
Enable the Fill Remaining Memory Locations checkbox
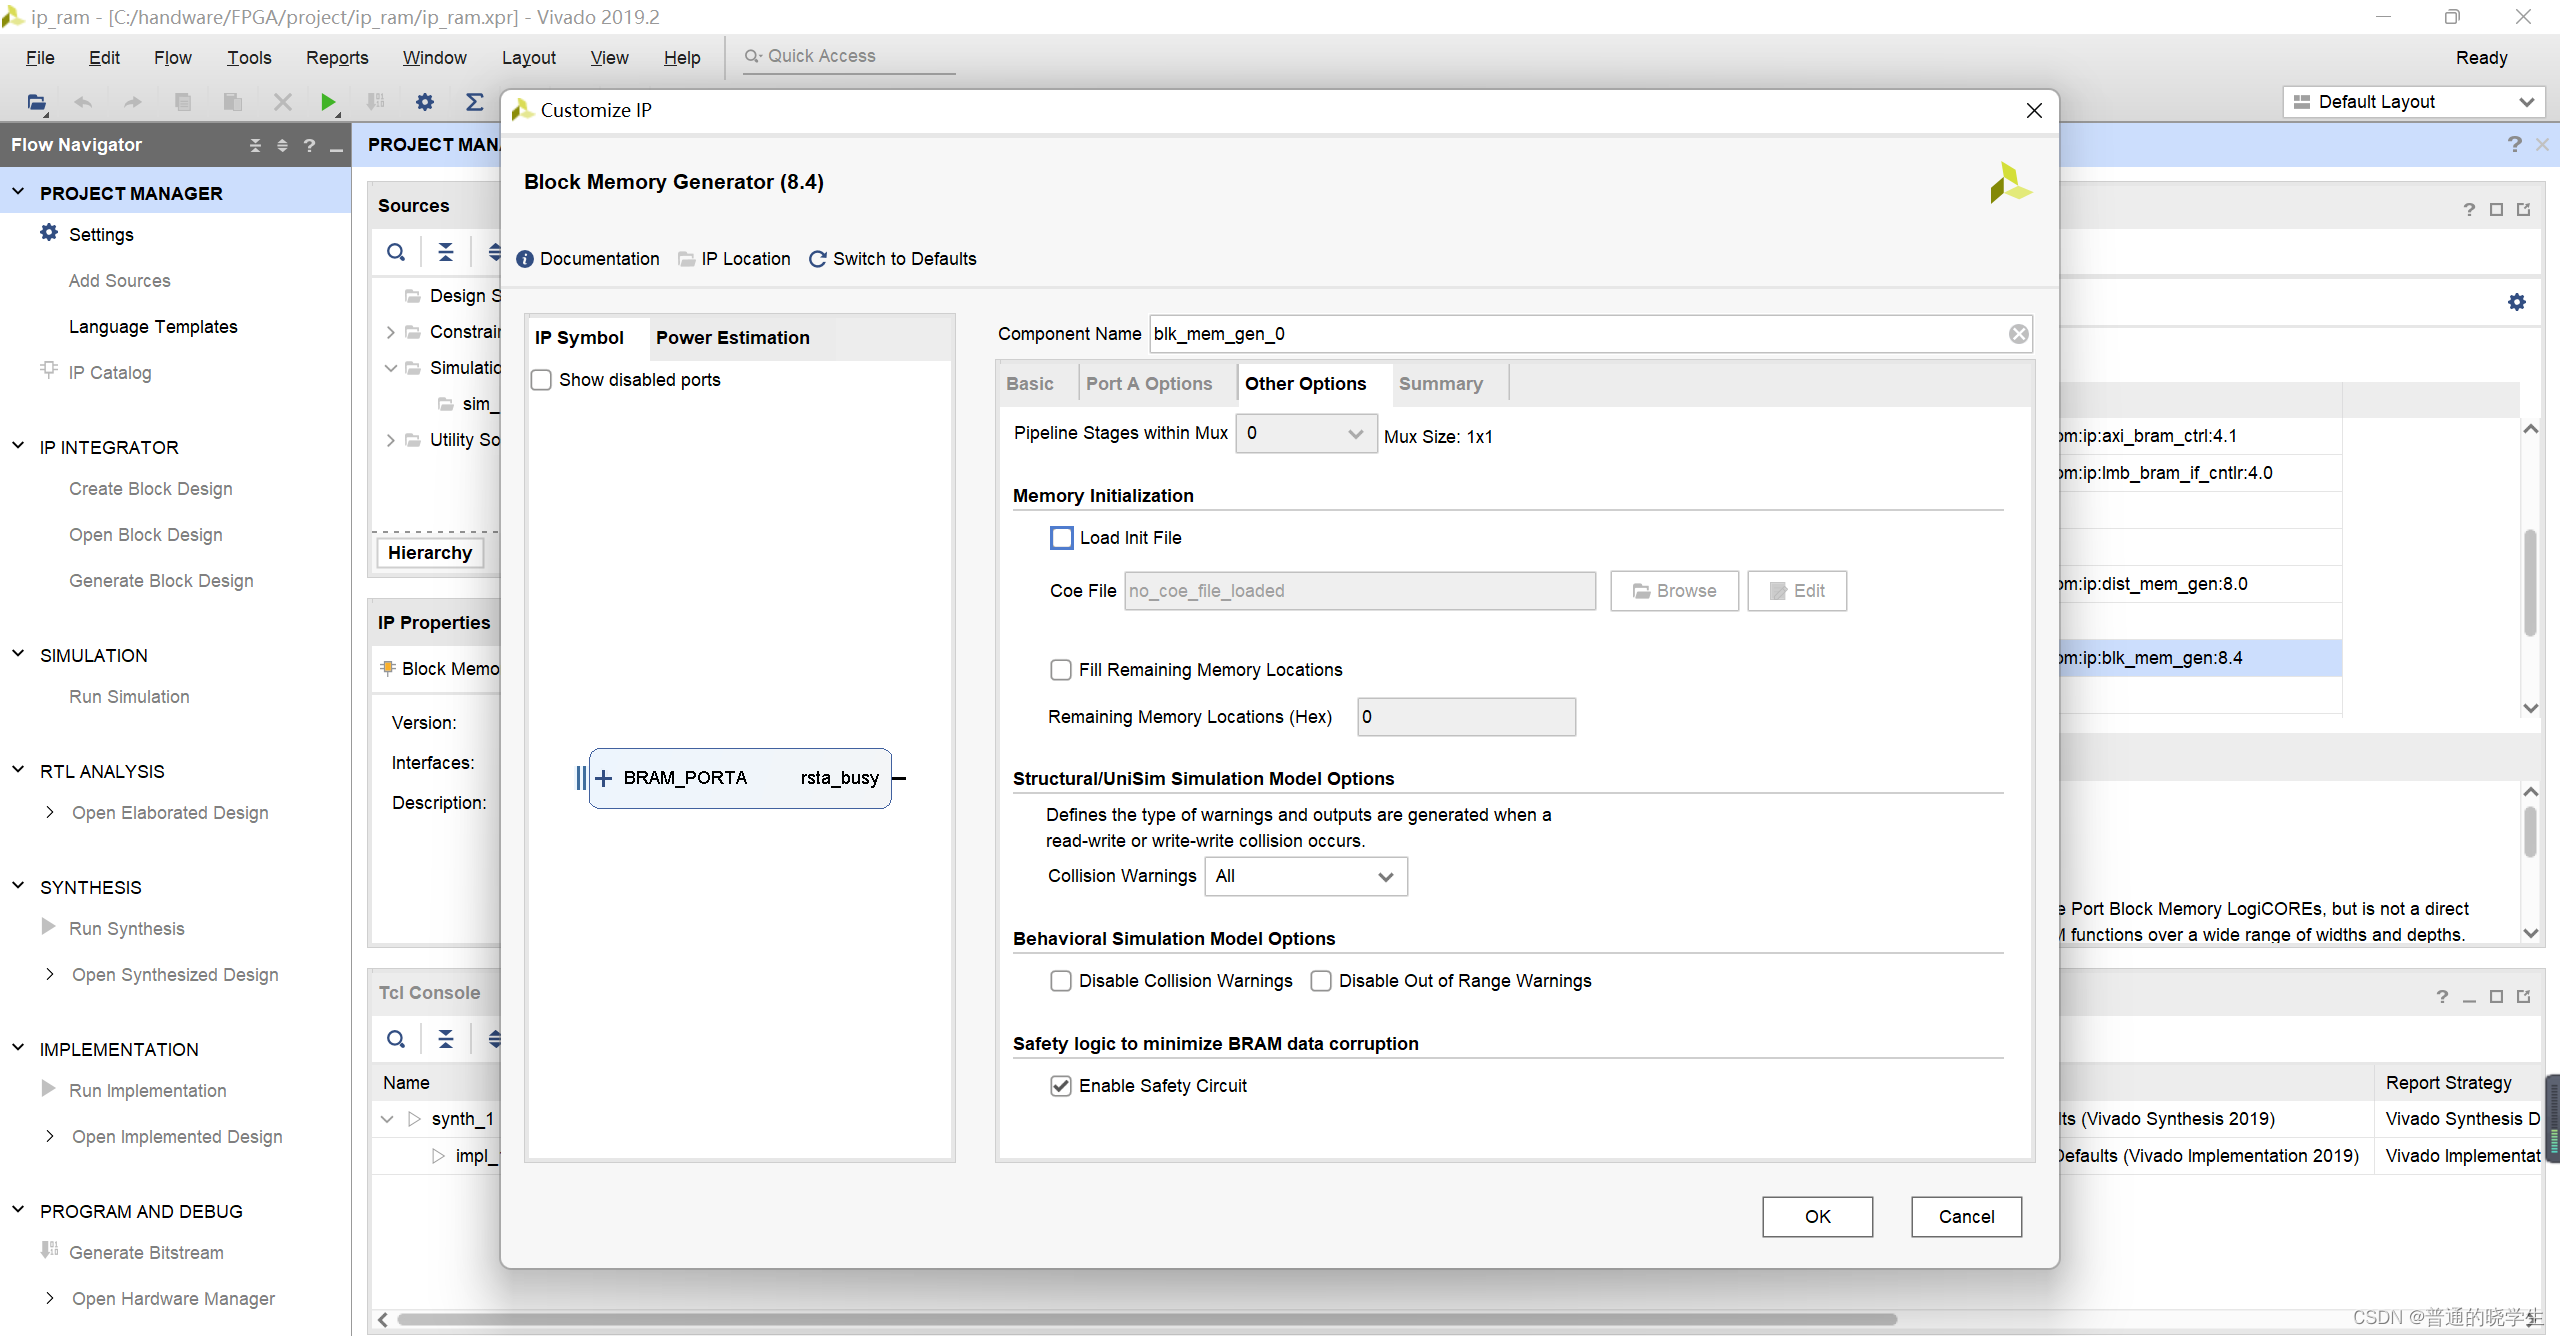pyautogui.click(x=1060, y=669)
